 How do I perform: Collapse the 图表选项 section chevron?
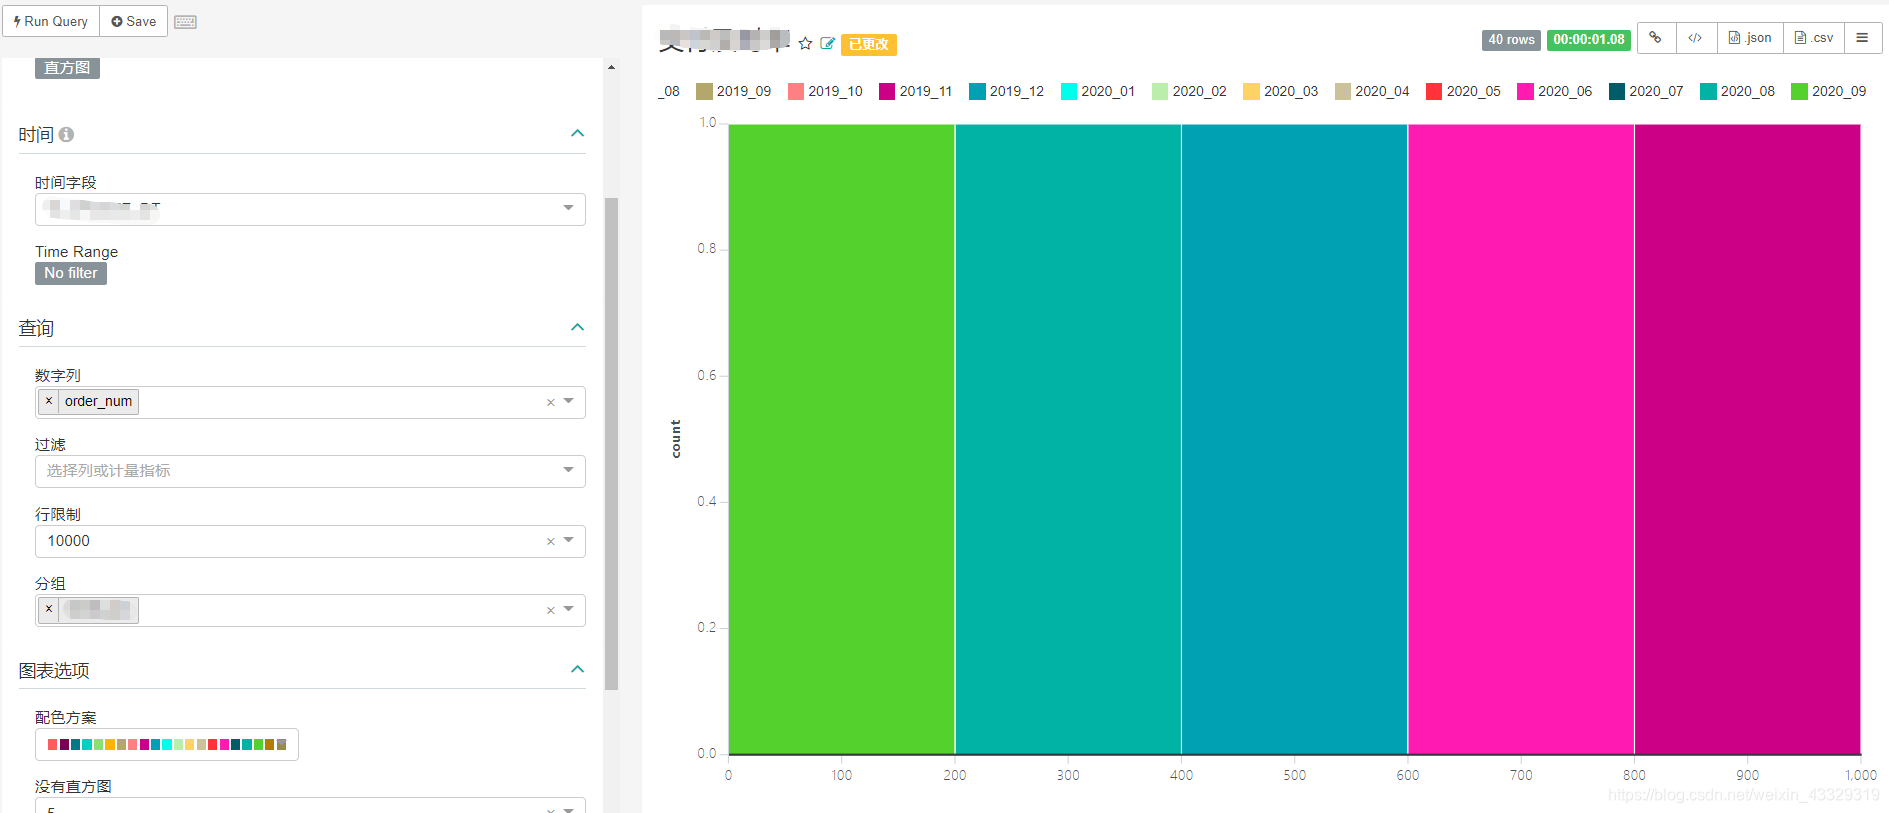point(577,670)
